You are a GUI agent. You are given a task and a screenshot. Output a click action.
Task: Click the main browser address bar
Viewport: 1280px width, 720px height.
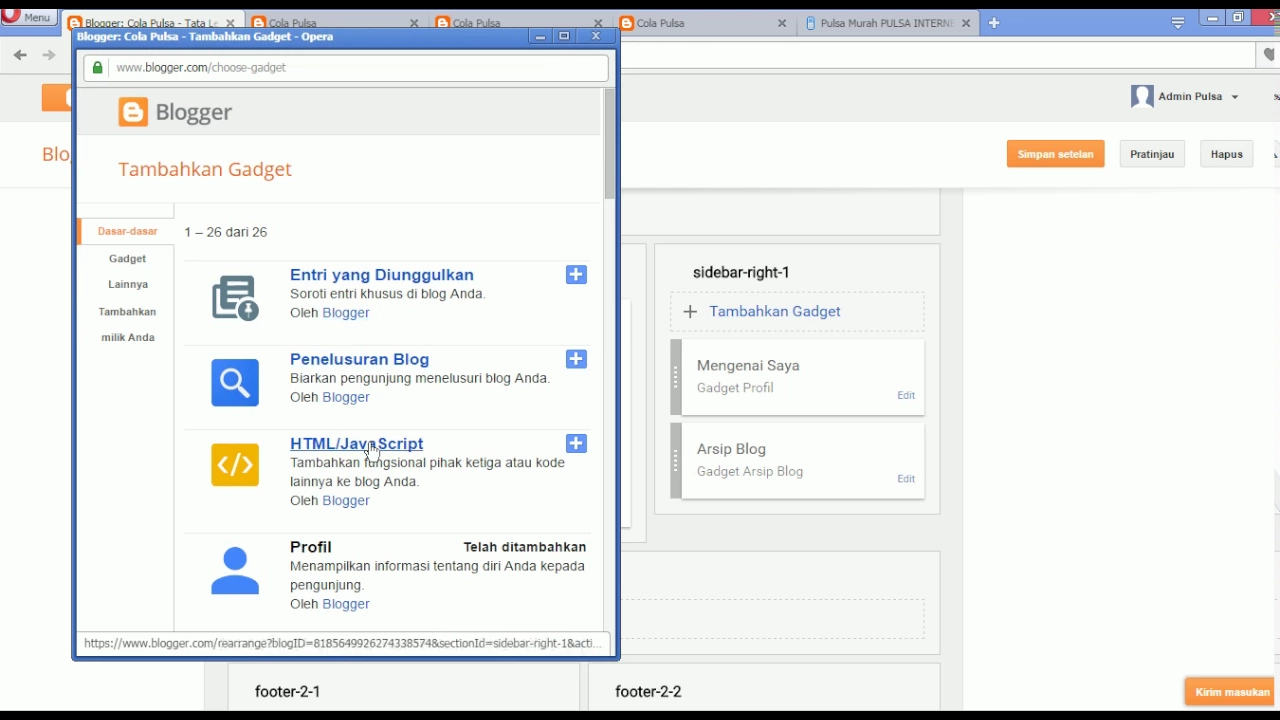[x=937, y=55]
